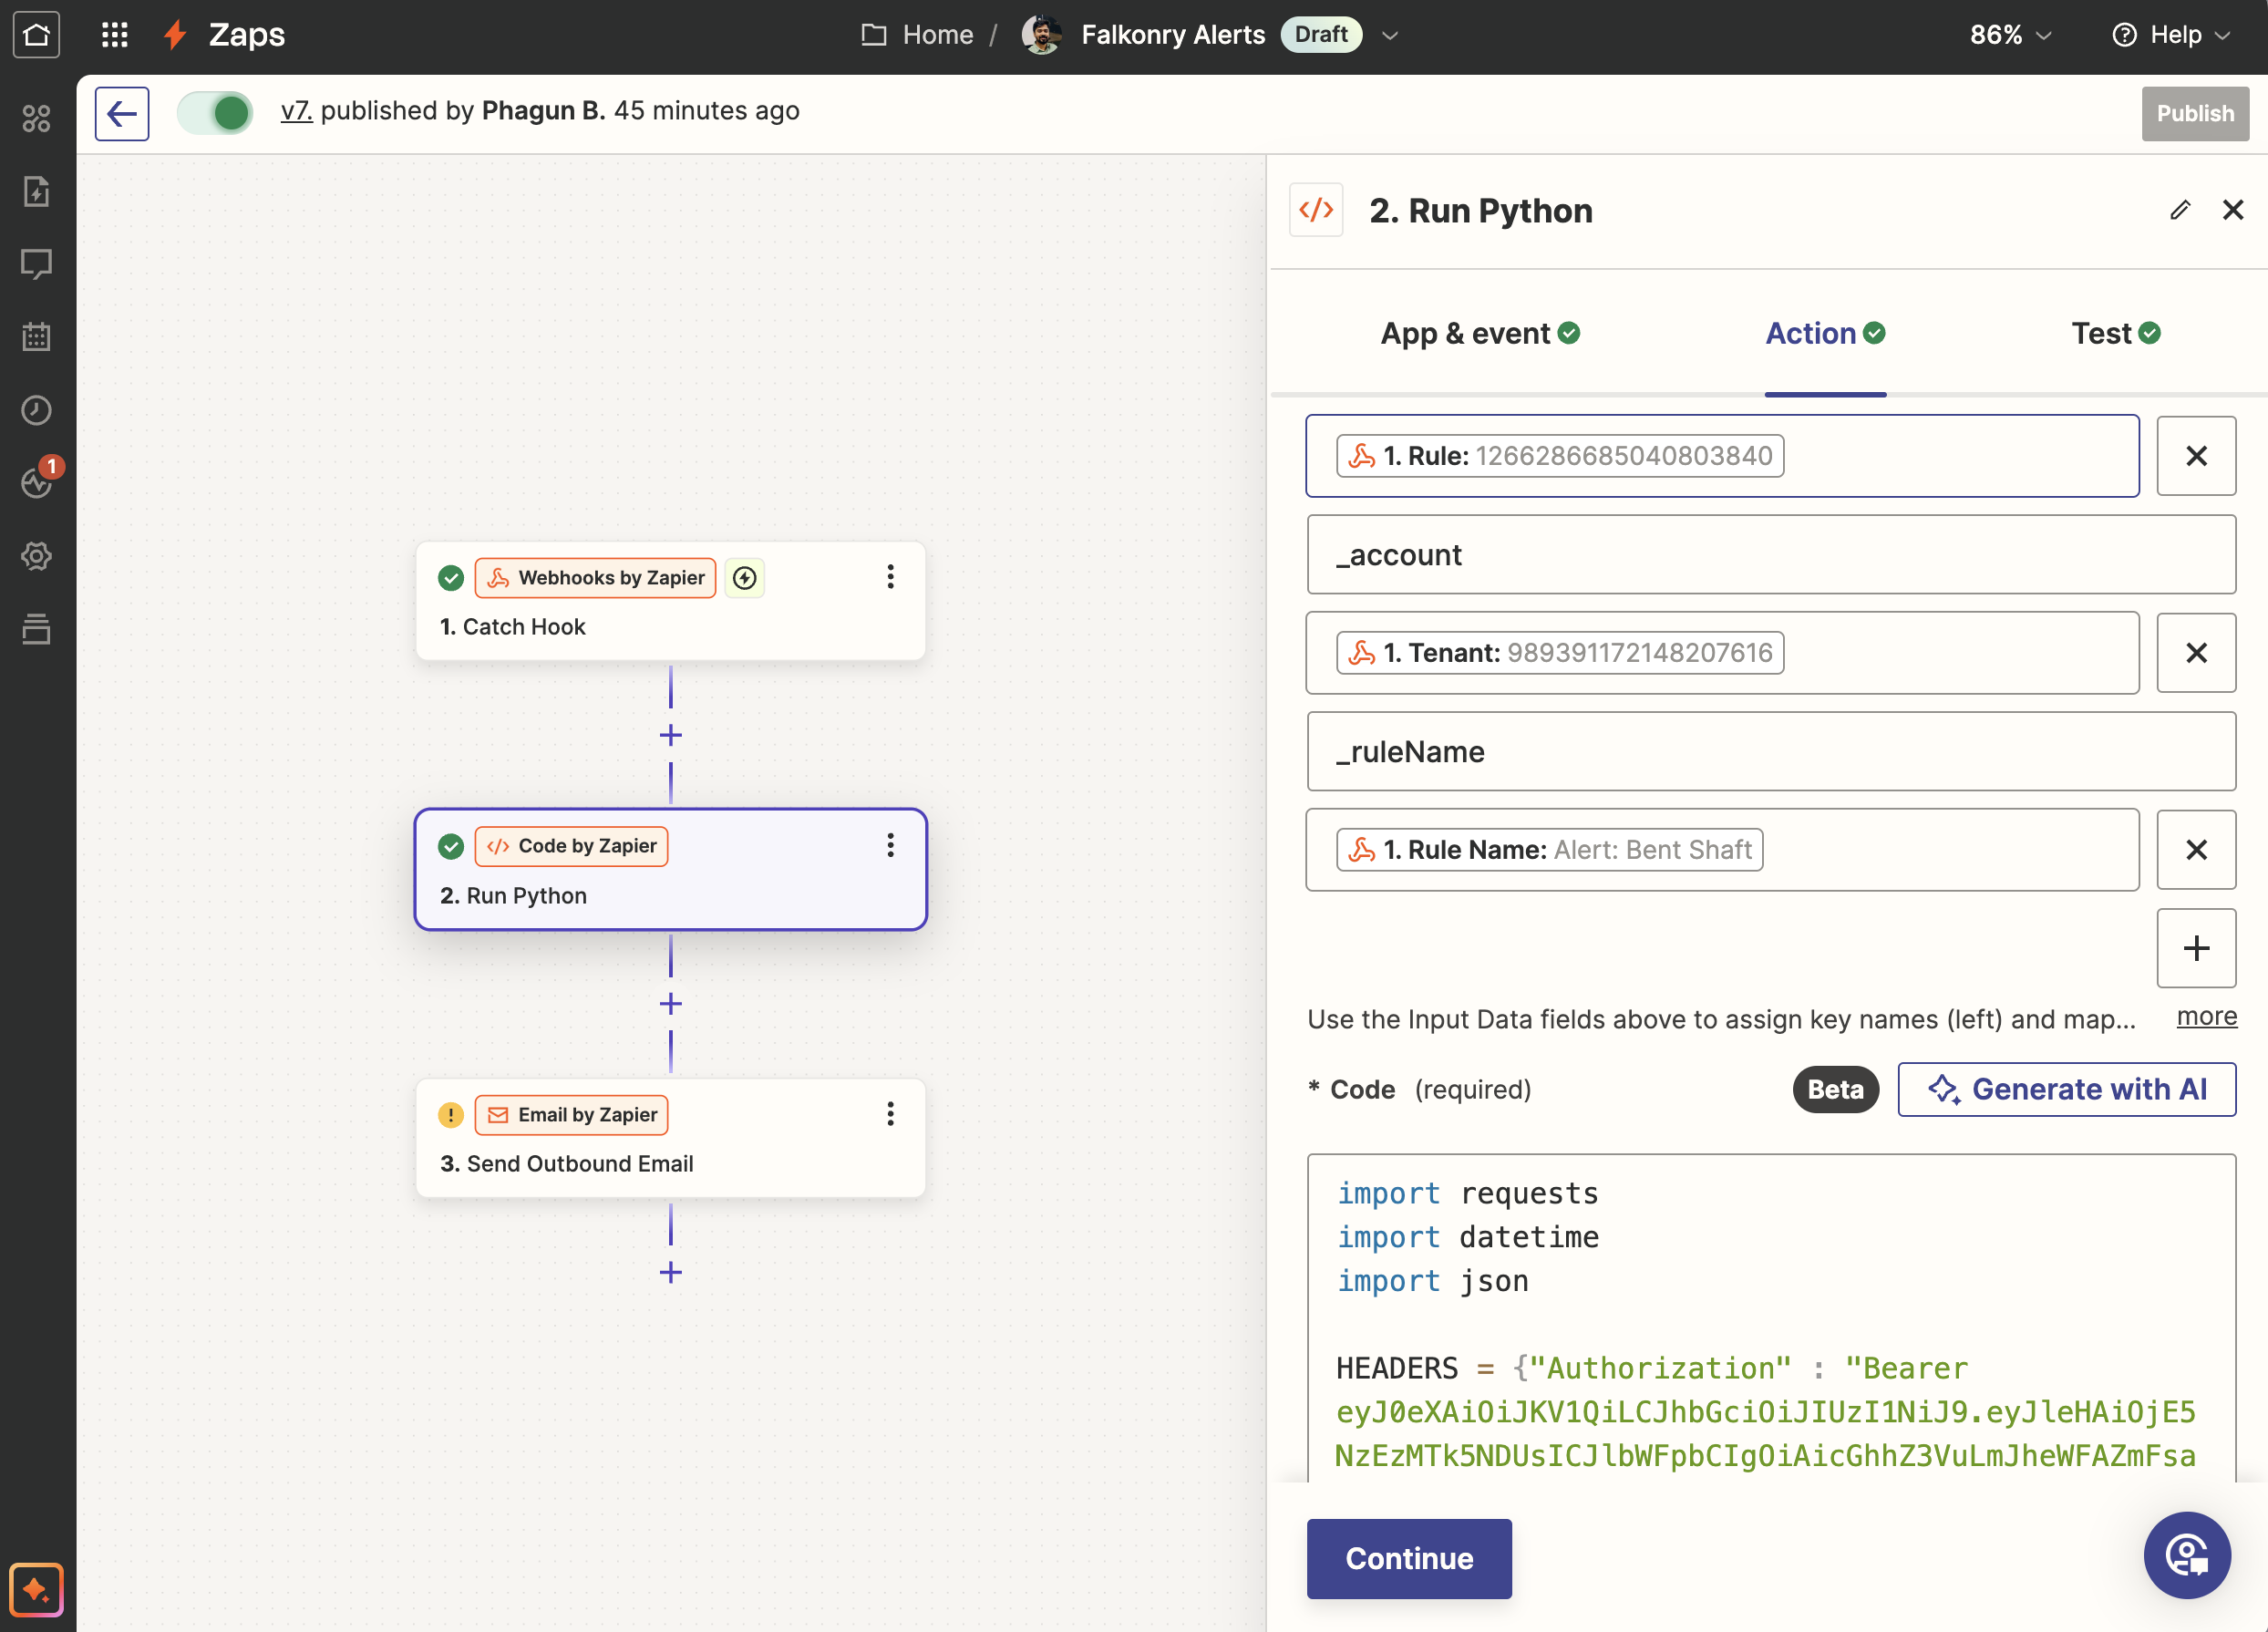Open Catch Hook step options menu
Image resolution: width=2268 pixels, height=1632 pixels.
point(890,577)
